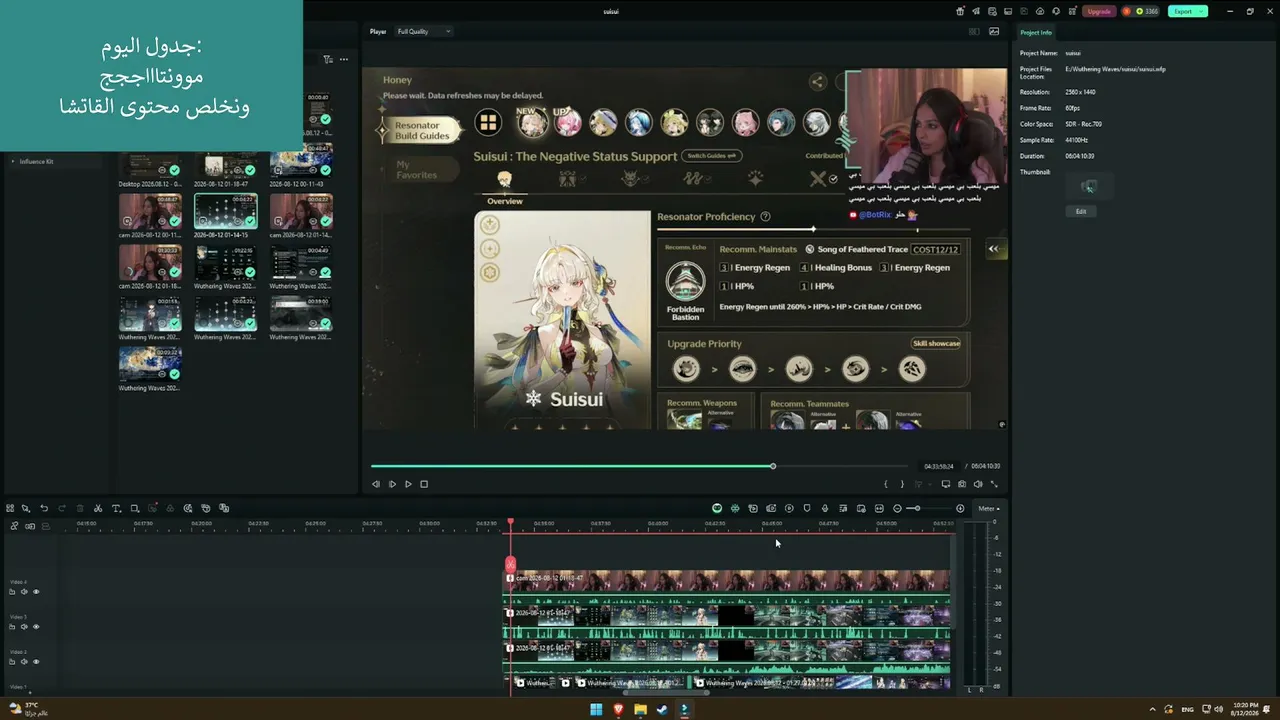Click the project thumbnail preview image
1280x720 pixels.
pos(1089,186)
